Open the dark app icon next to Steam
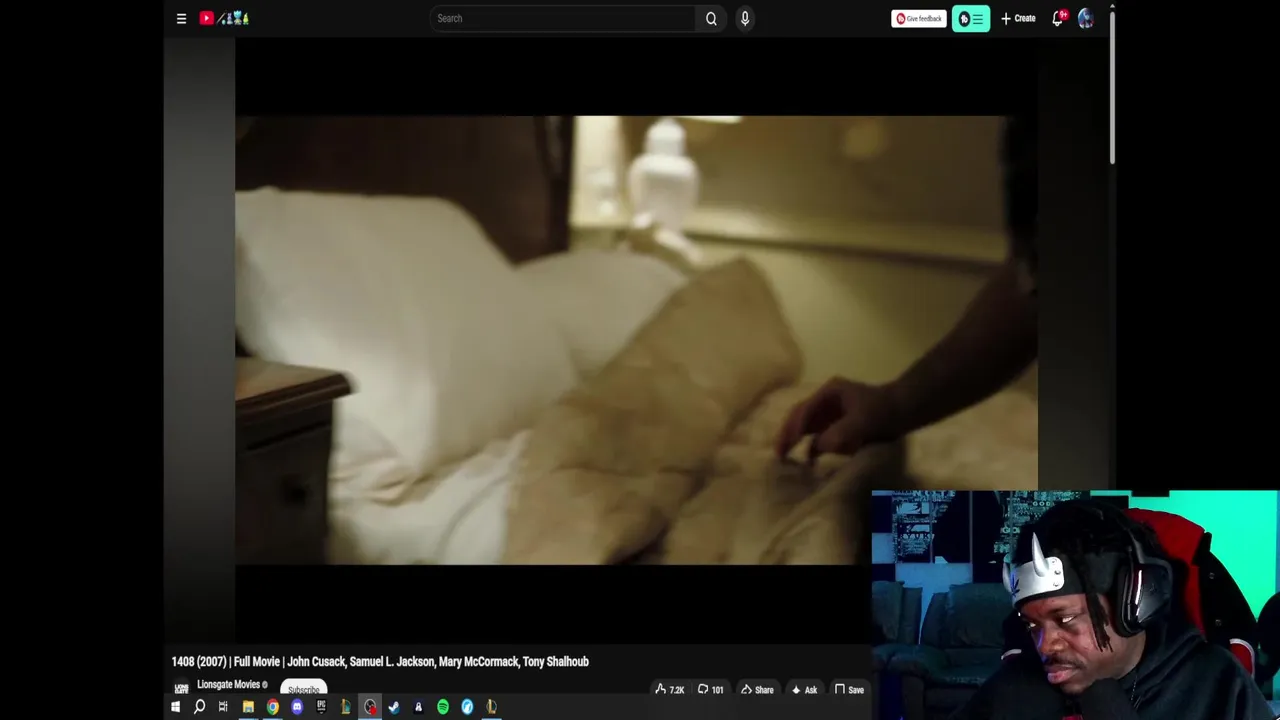 (x=418, y=707)
